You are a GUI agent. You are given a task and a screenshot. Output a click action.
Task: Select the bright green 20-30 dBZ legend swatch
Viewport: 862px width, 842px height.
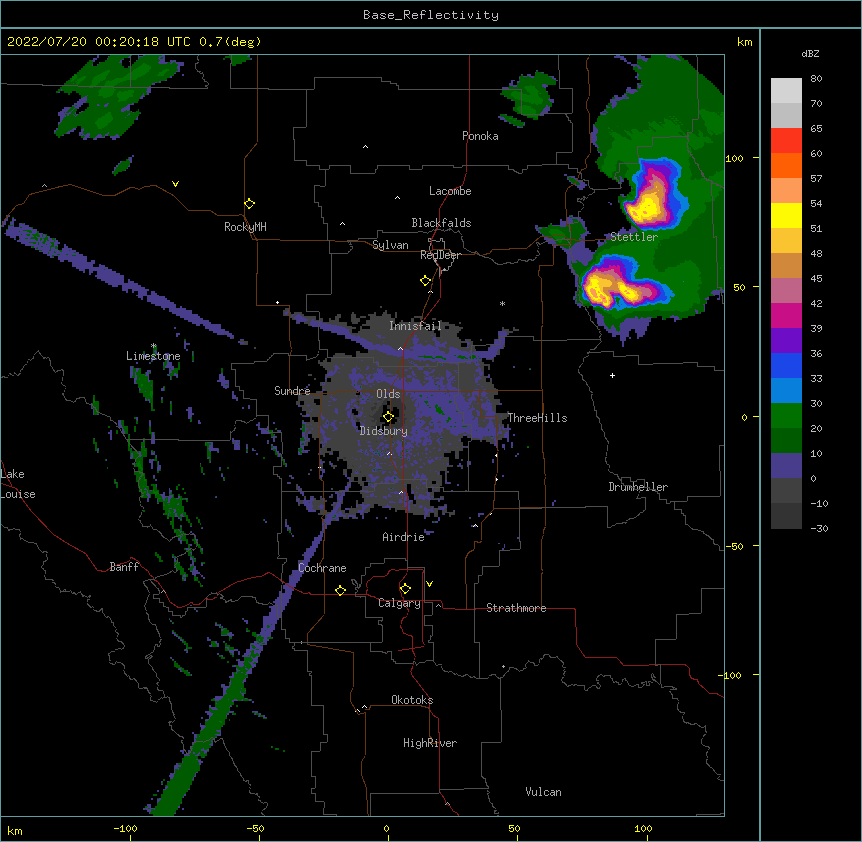pos(786,416)
